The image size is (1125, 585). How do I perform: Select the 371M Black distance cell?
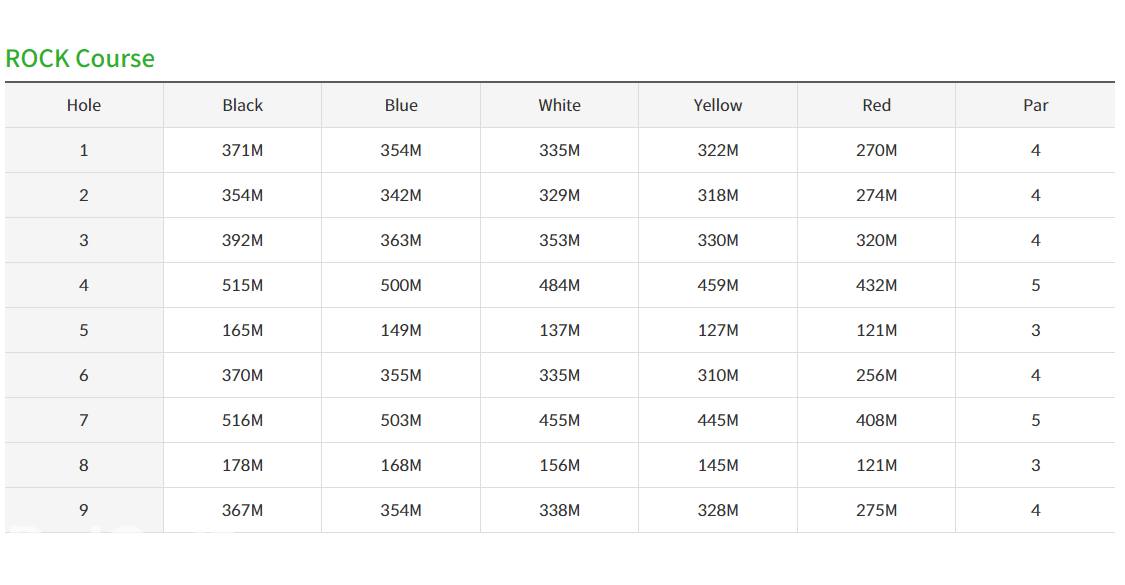[242, 150]
